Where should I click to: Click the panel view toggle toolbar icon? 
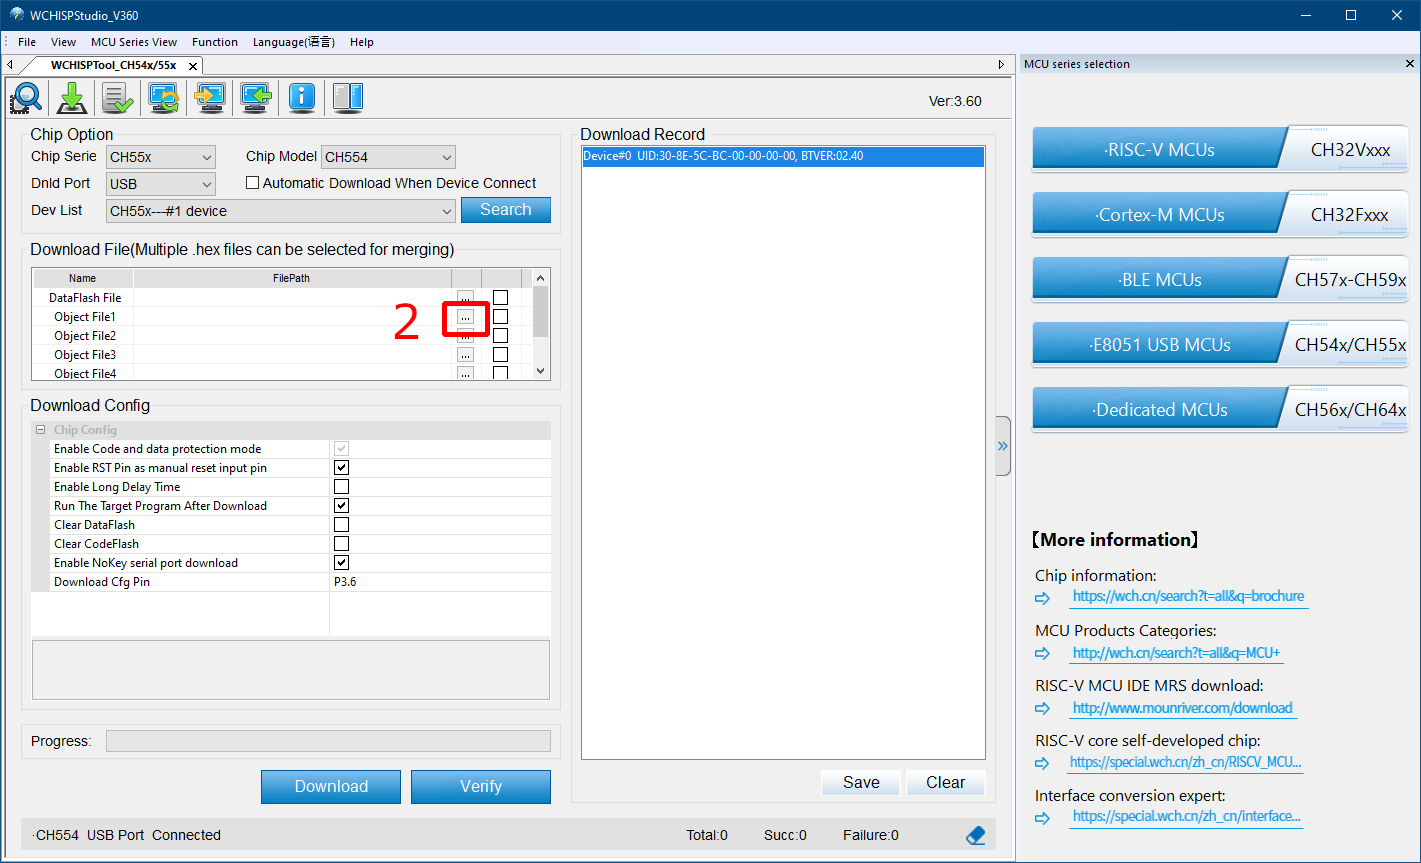coord(347,97)
